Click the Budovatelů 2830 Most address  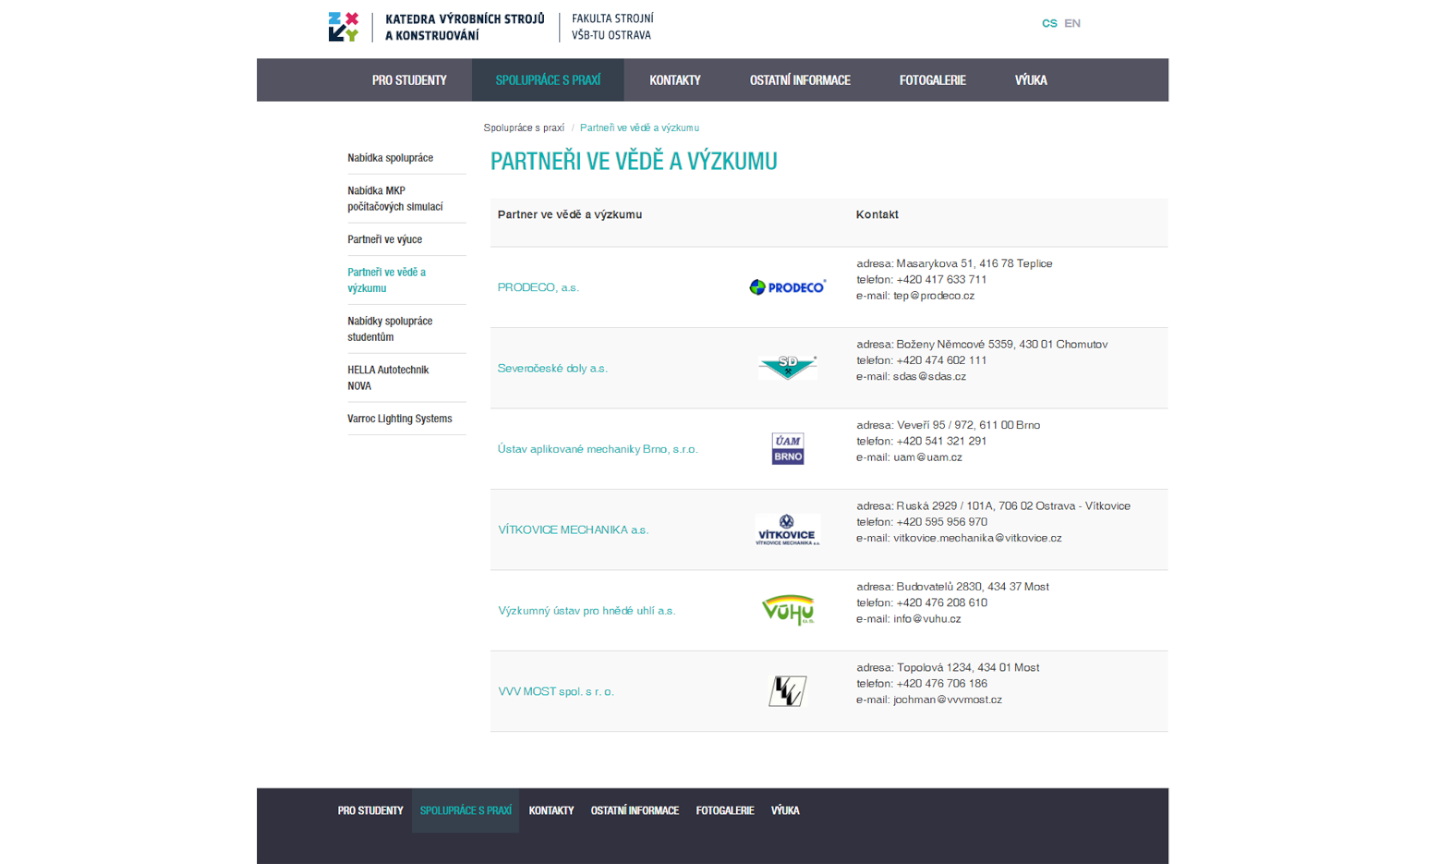tap(972, 587)
